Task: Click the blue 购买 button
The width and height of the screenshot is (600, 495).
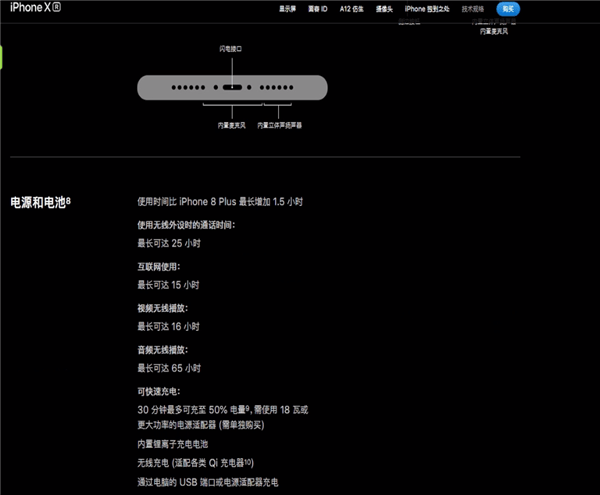Action: point(508,9)
